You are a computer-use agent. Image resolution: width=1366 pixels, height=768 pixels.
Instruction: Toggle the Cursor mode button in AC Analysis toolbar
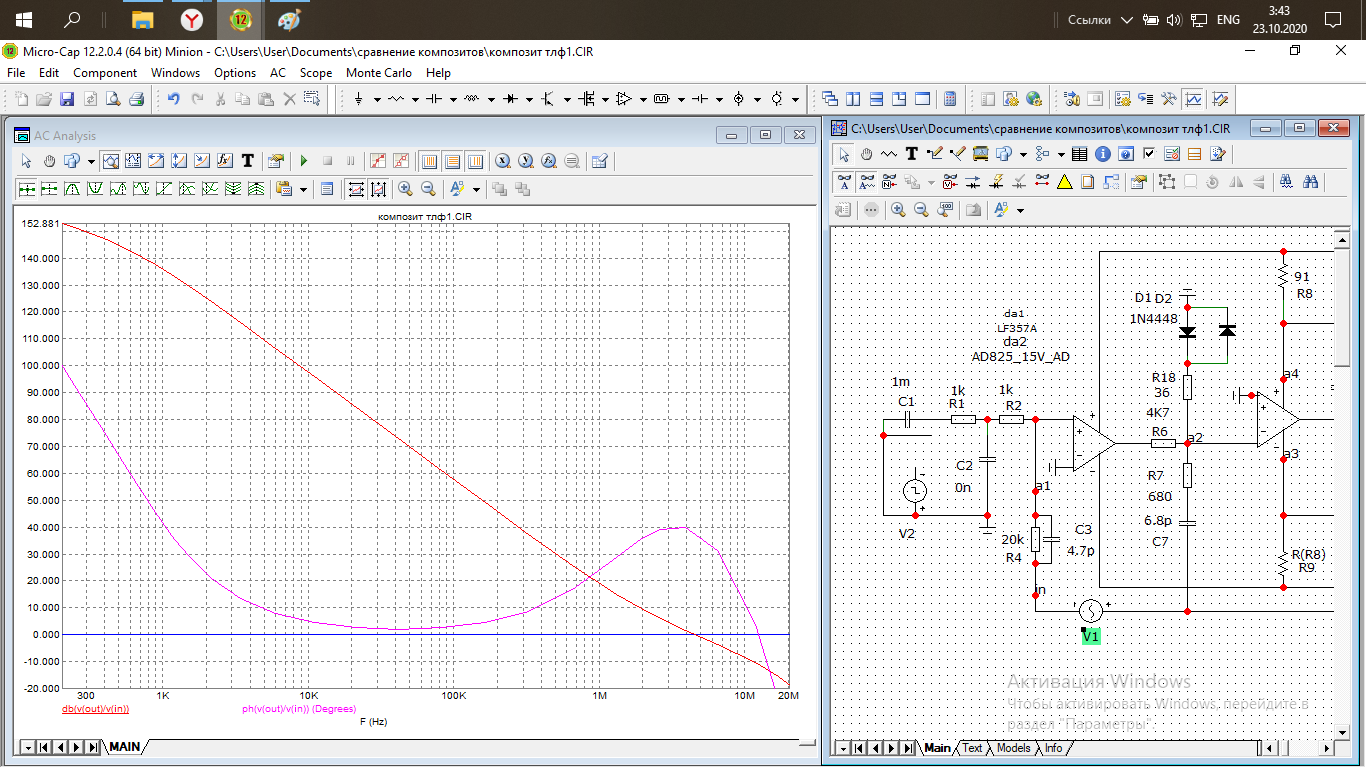pos(134,161)
